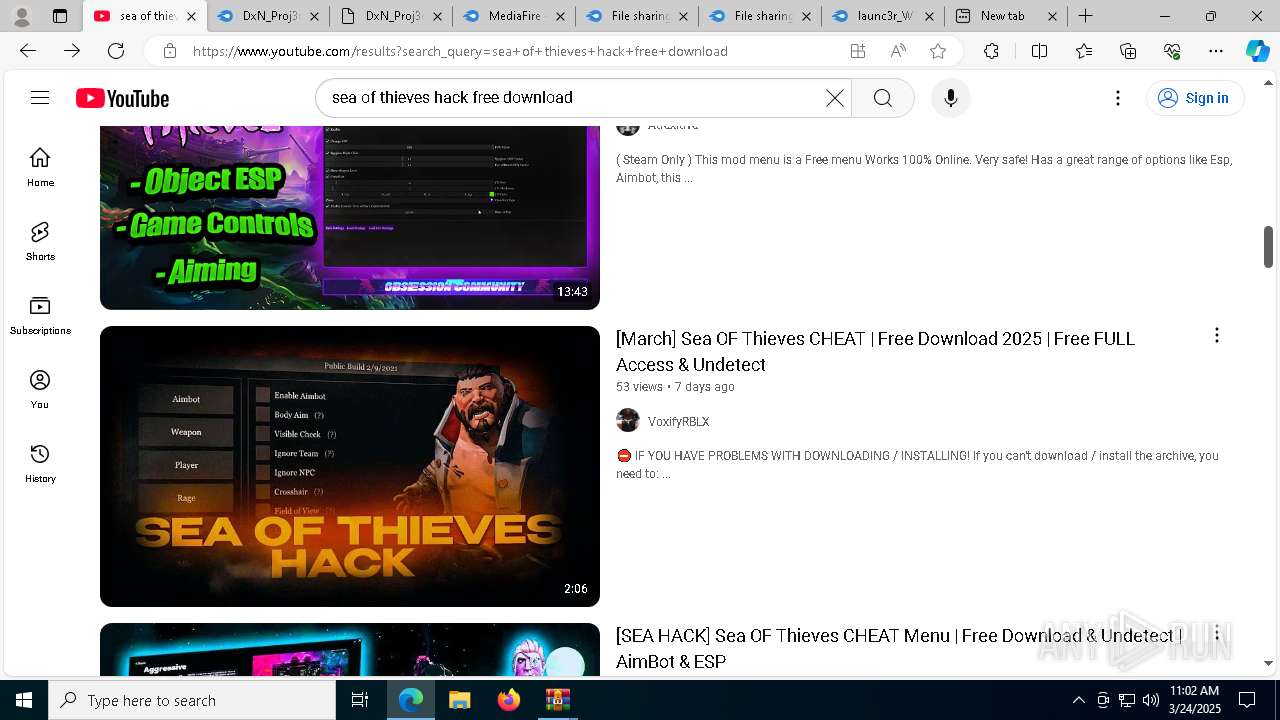
Task: Clear the search query with X
Action: point(835,97)
